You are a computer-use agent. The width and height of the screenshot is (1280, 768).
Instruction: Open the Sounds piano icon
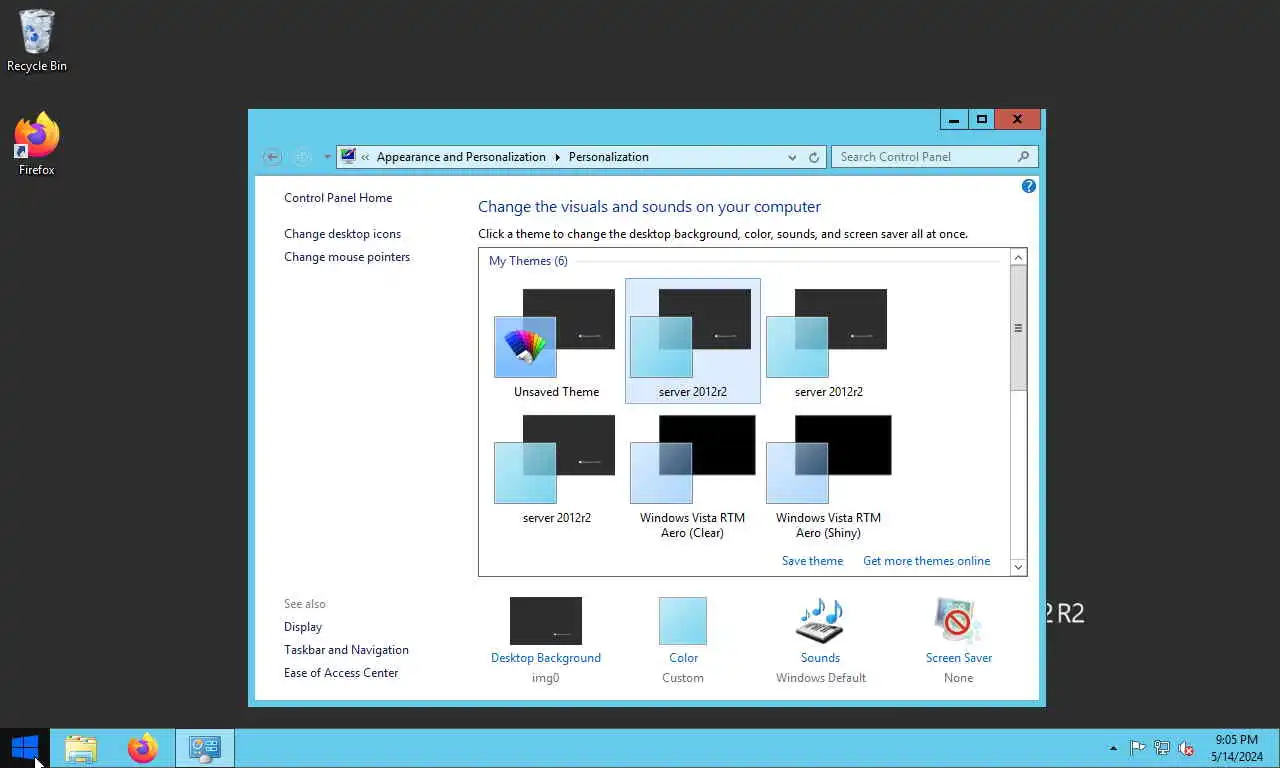(820, 621)
